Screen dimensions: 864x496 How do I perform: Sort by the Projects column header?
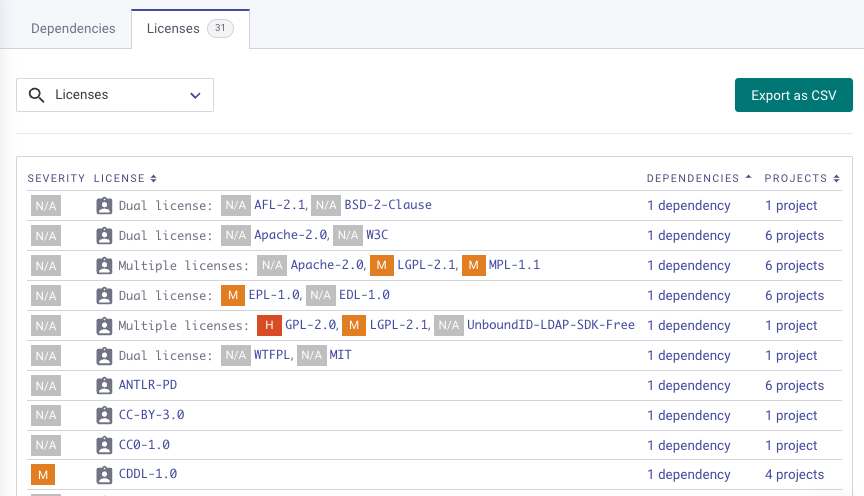click(x=802, y=178)
